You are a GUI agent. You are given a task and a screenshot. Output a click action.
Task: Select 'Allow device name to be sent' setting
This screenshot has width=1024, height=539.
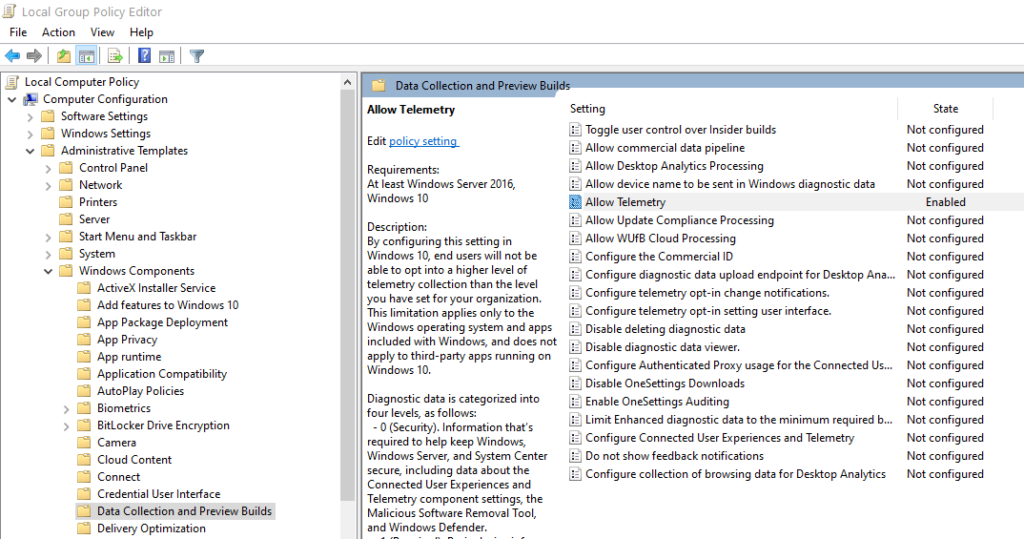[x=730, y=184]
